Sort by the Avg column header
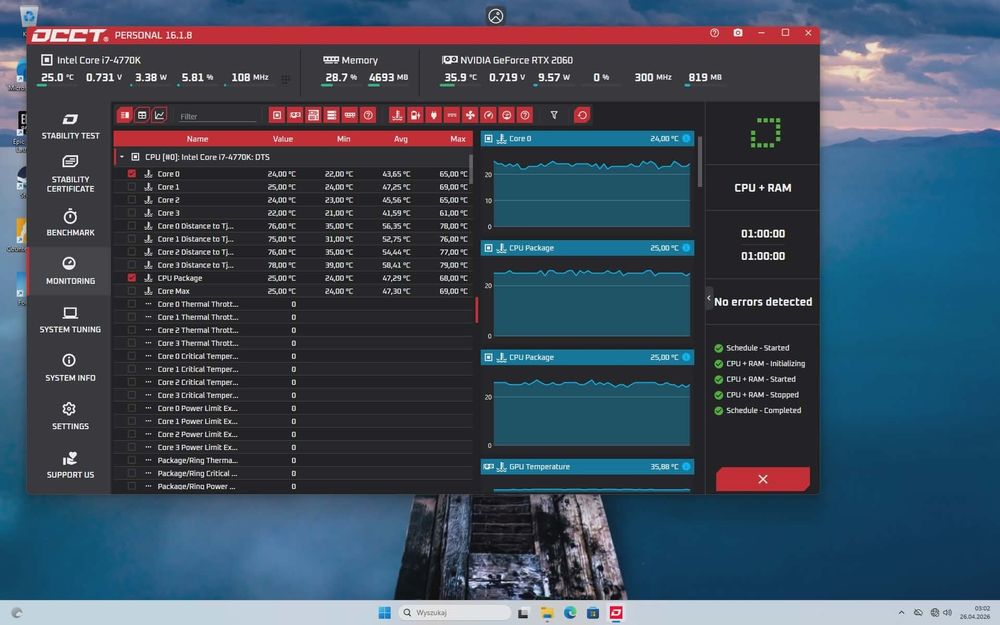Screen dimensions: 1000x625 (401, 139)
